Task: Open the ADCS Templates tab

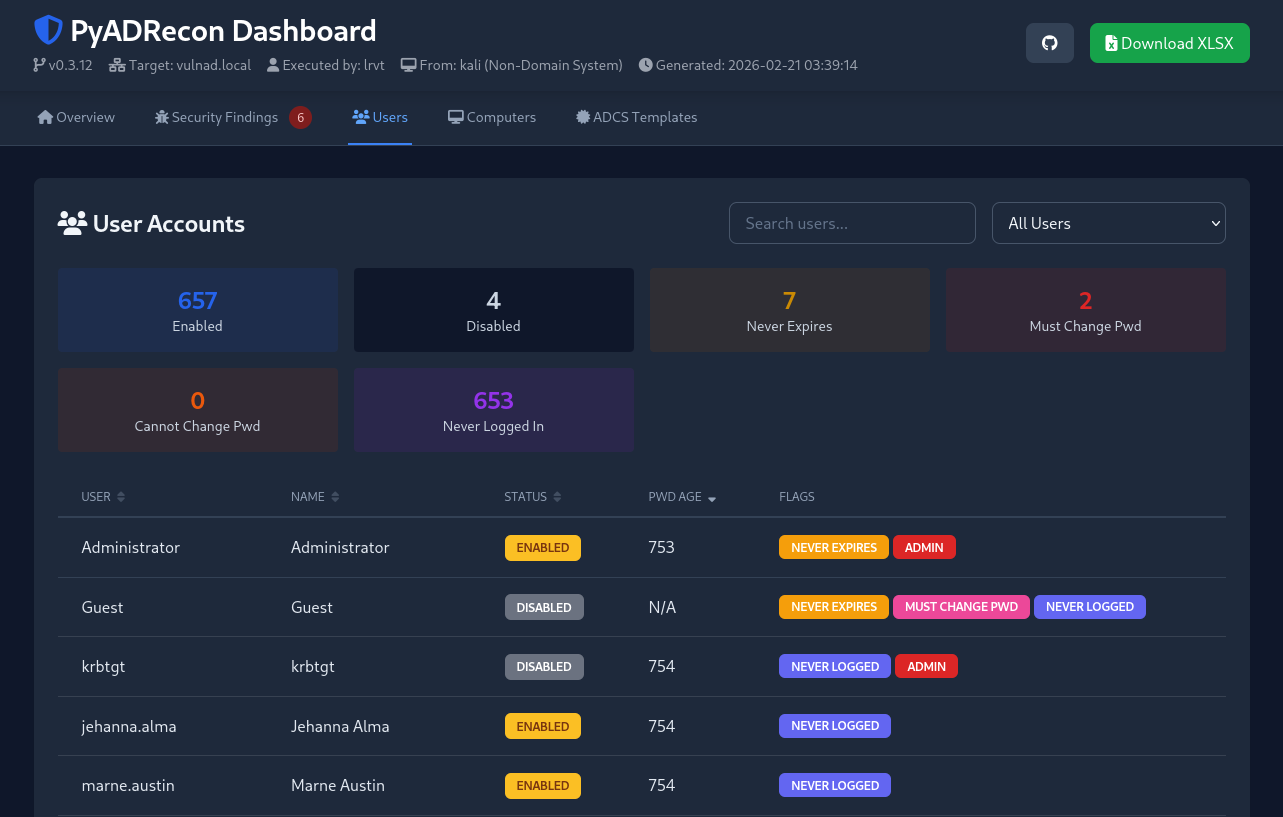Action: pyautogui.click(x=636, y=117)
